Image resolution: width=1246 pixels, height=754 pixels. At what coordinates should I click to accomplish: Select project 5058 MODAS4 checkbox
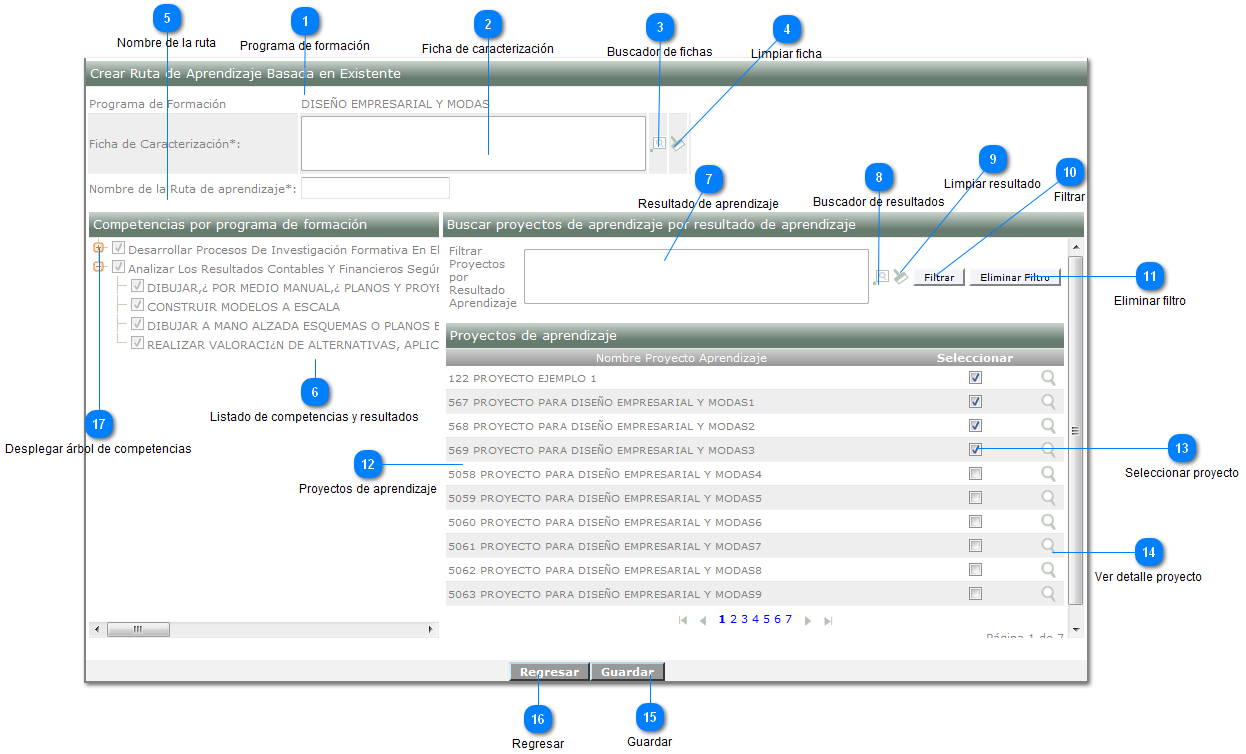[x=975, y=474]
